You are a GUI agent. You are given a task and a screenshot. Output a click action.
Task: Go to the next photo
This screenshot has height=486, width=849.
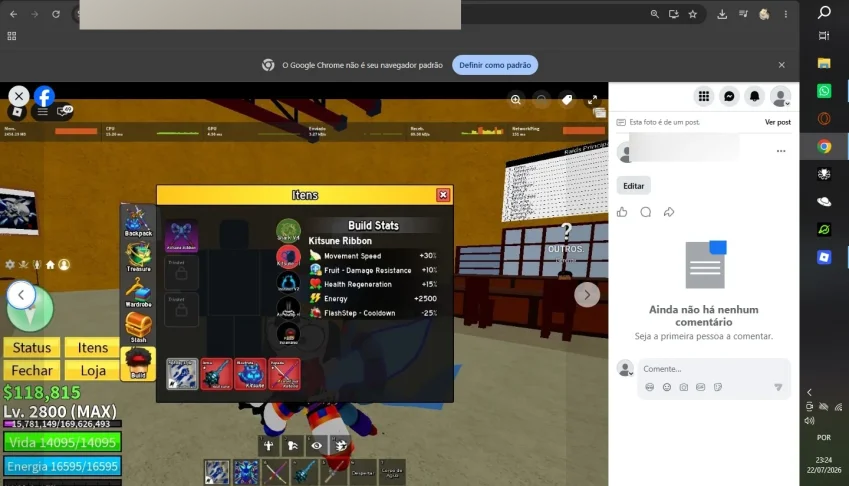pos(587,295)
